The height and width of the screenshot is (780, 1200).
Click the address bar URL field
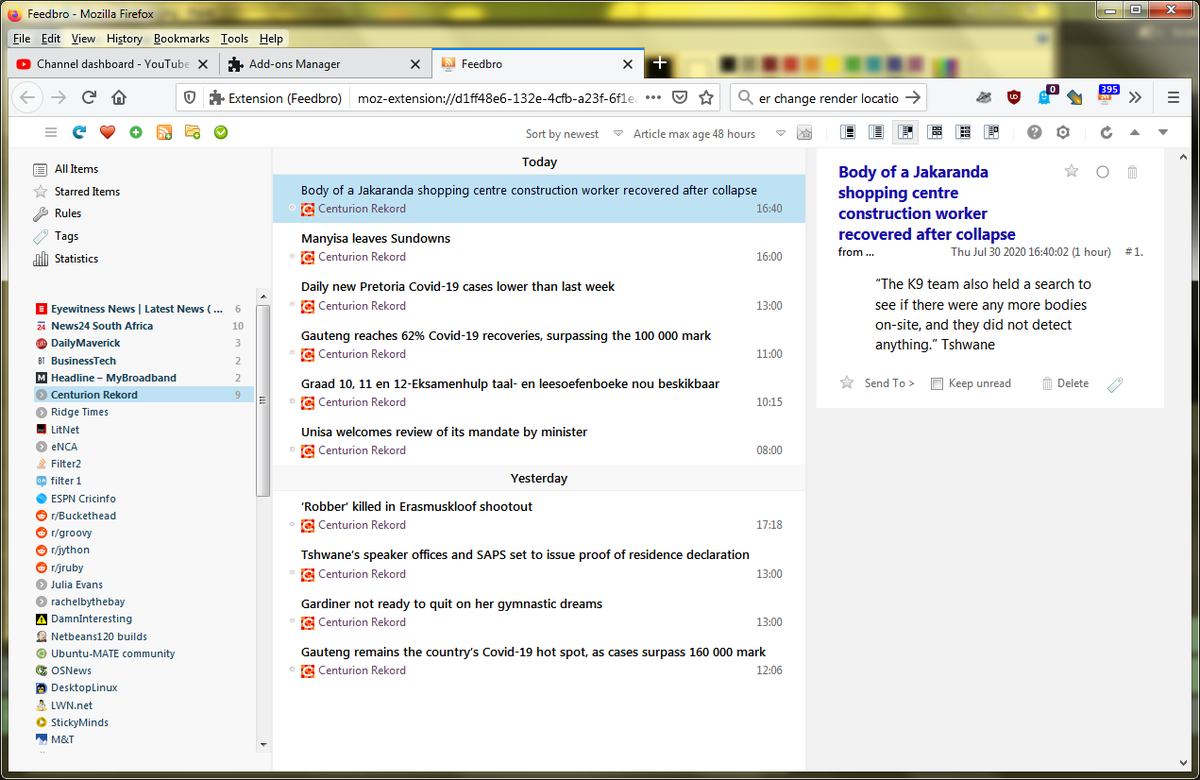point(496,98)
